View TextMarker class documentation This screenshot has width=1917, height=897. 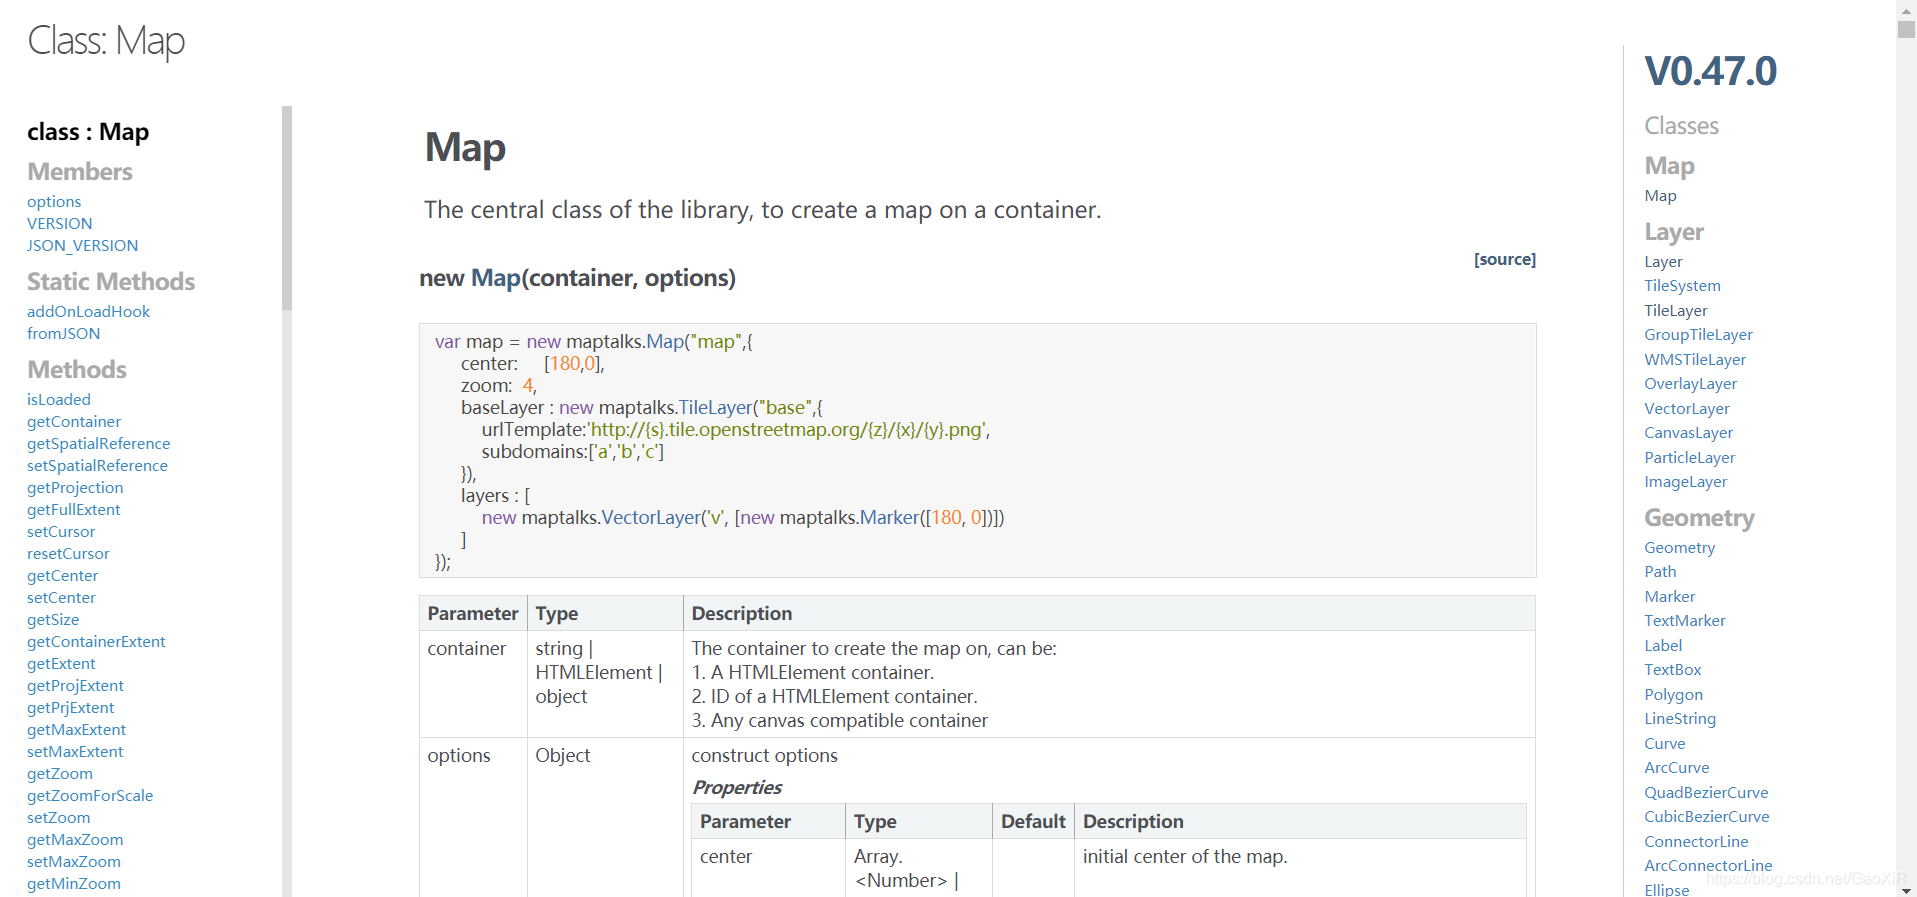pos(1684,621)
